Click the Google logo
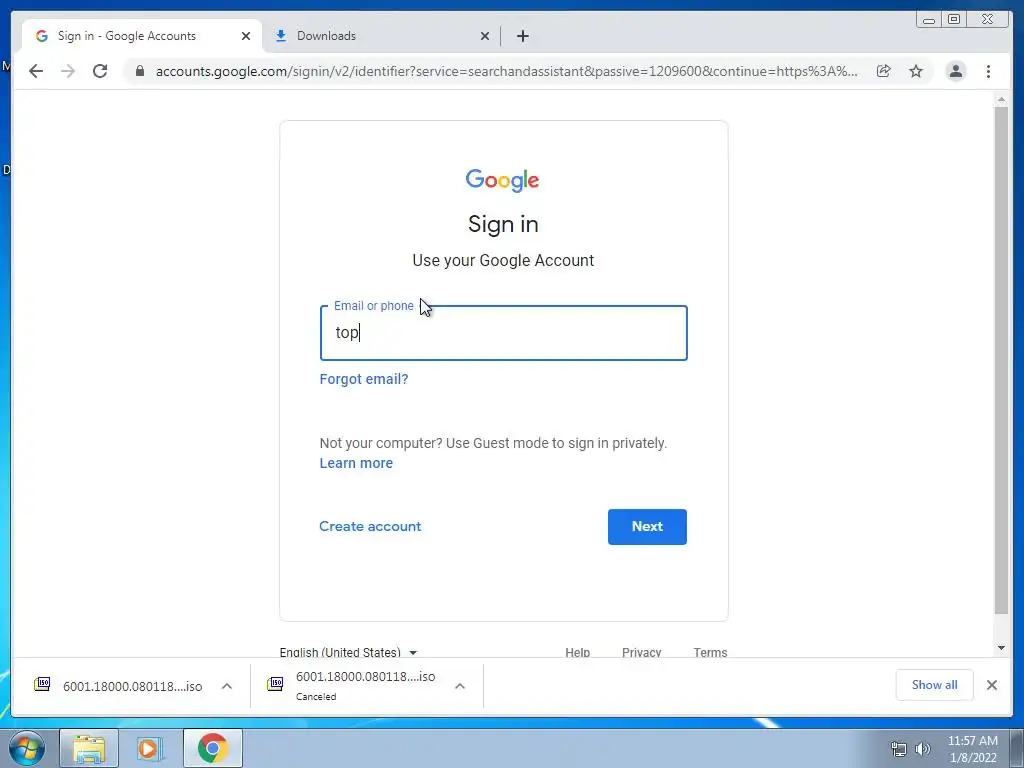The height and width of the screenshot is (768, 1024). 502,180
